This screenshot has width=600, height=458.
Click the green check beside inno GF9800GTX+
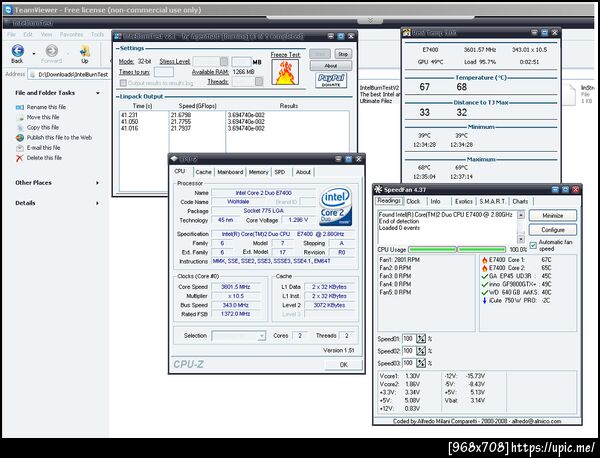coord(484,284)
